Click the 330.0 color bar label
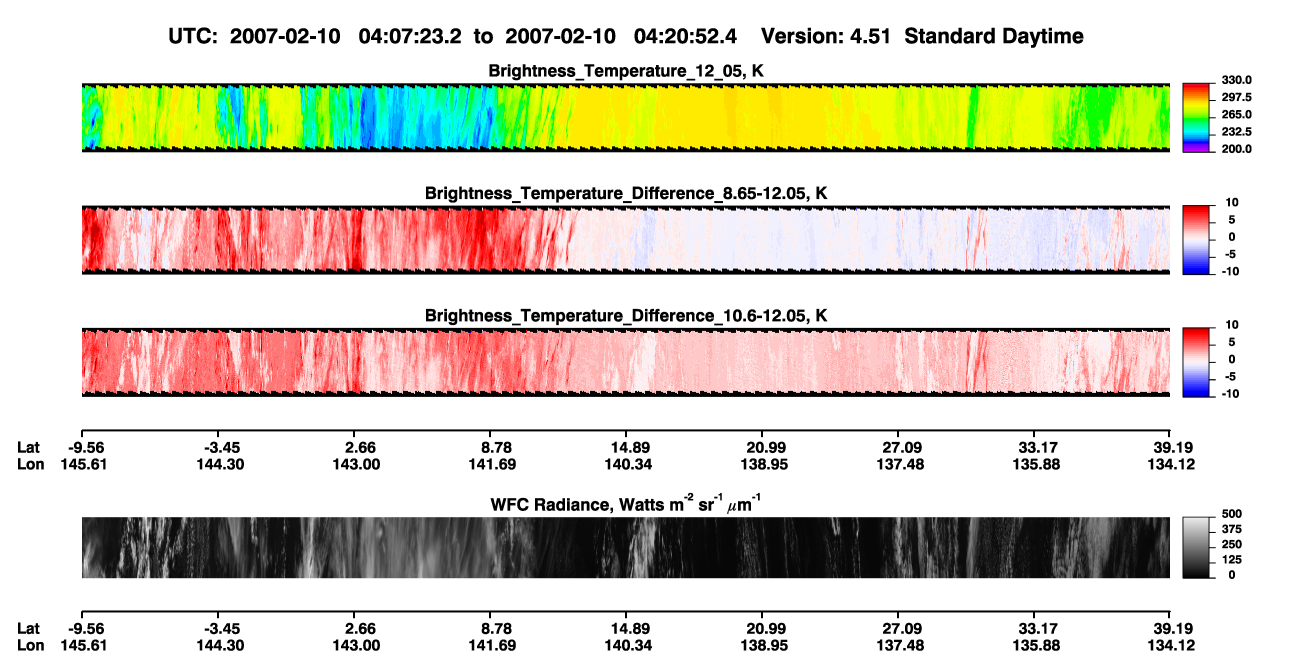This screenshot has width=1300, height=667. (x=1236, y=80)
